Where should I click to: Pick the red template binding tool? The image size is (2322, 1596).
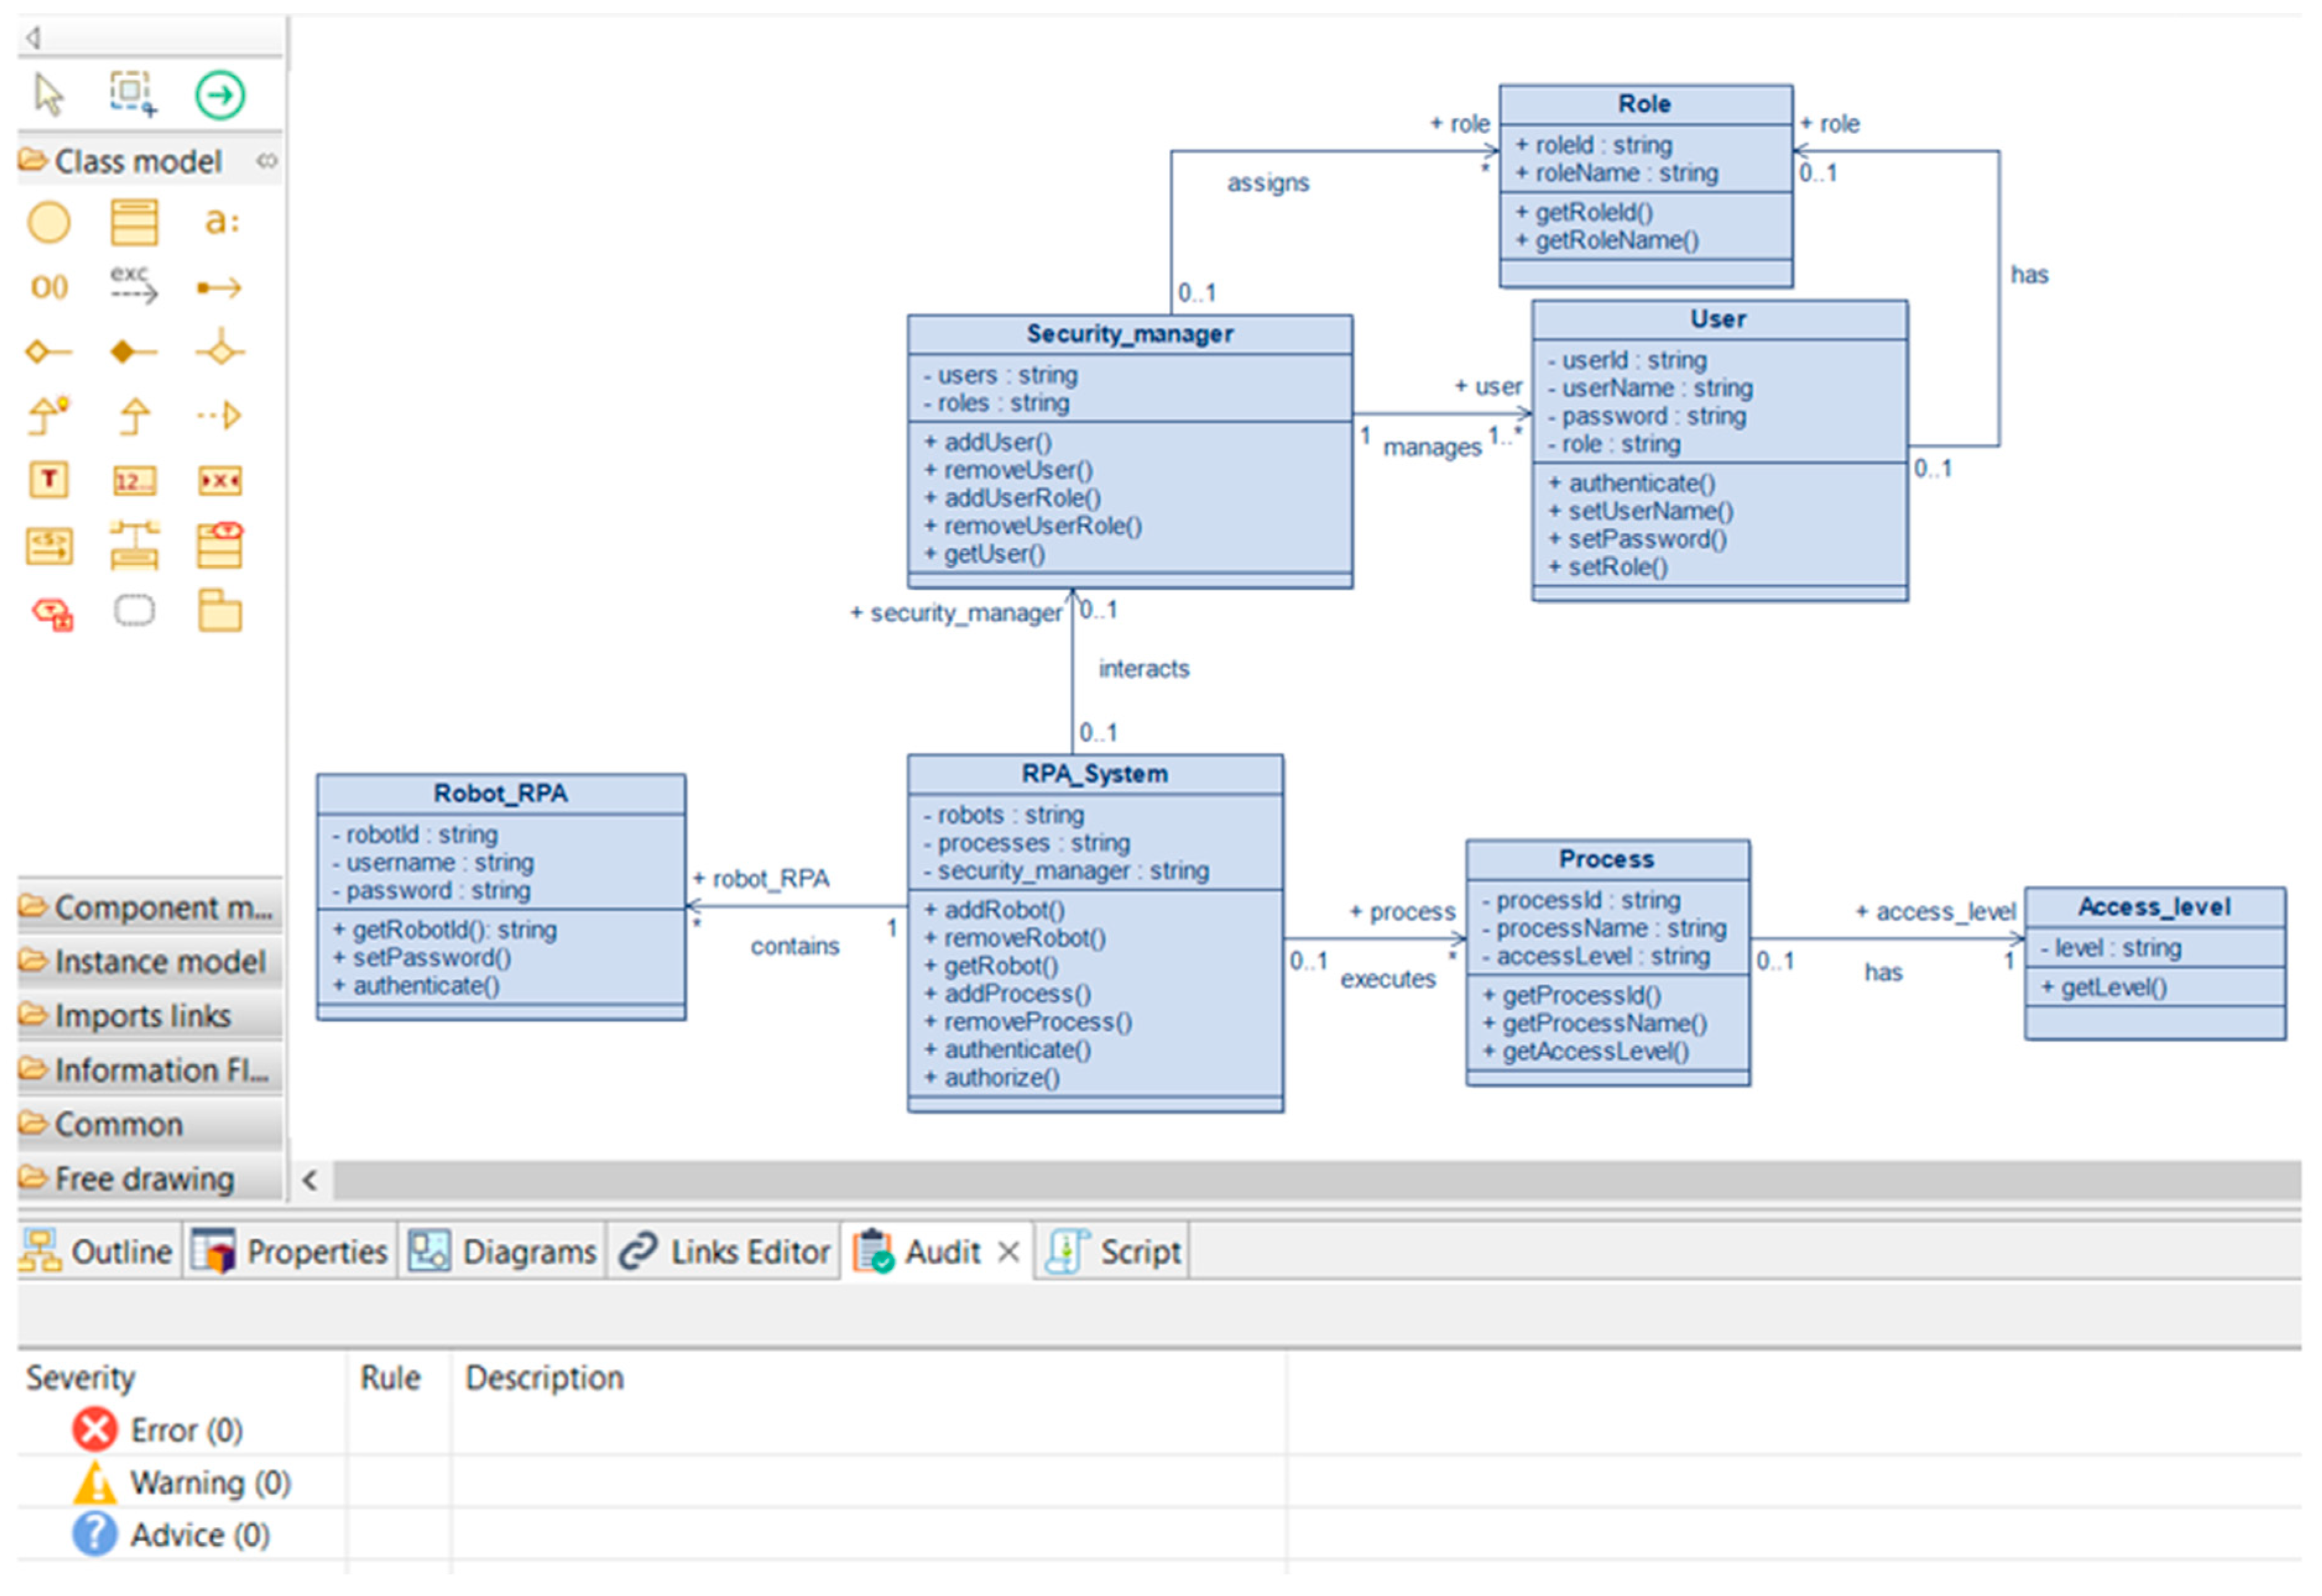(x=51, y=613)
